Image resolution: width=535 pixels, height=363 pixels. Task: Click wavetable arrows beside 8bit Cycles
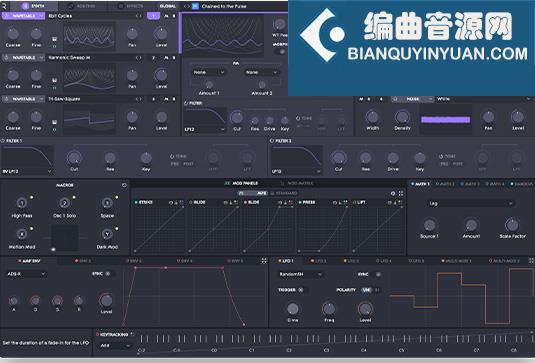coord(139,16)
